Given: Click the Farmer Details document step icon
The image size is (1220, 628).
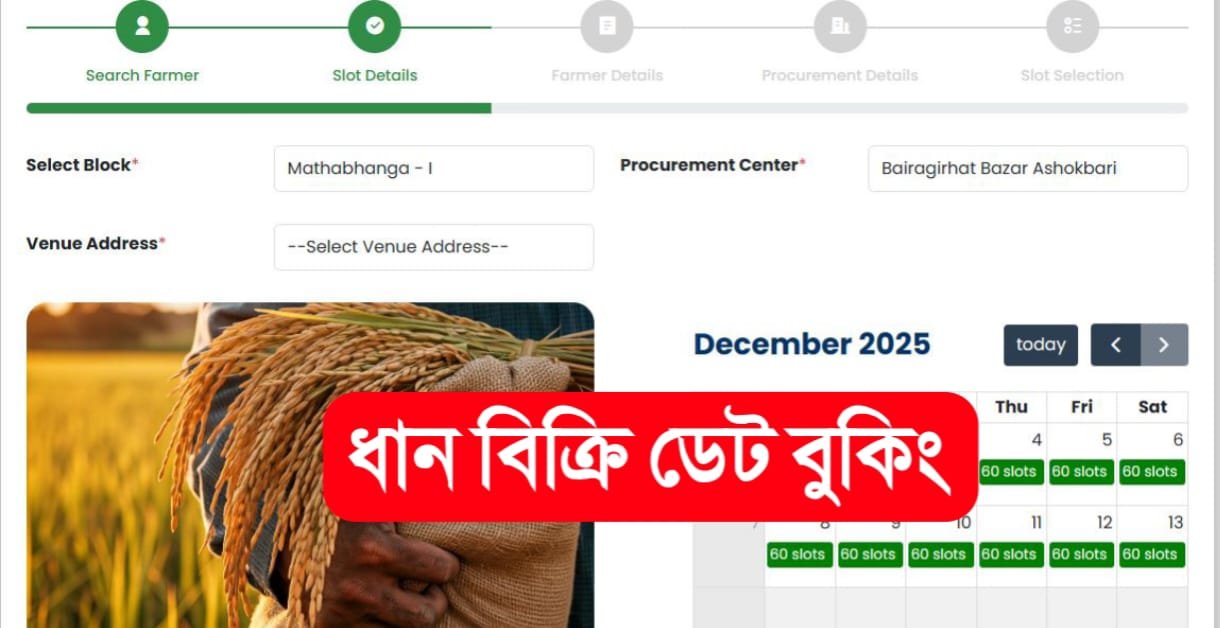Looking at the screenshot, I should pyautogui.click(x=607, y=27).
